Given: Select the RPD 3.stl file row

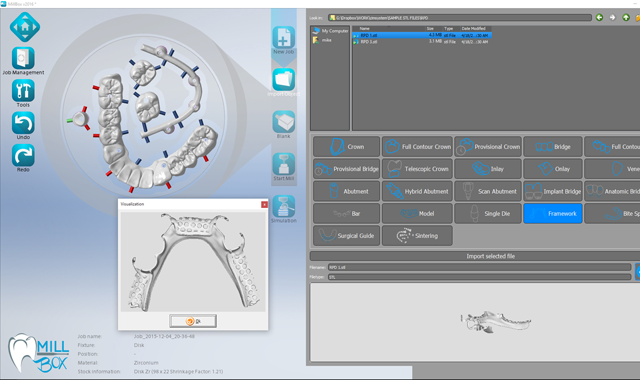Looking at the screenshot, I should pyautogui.click(x=422, y=42).
